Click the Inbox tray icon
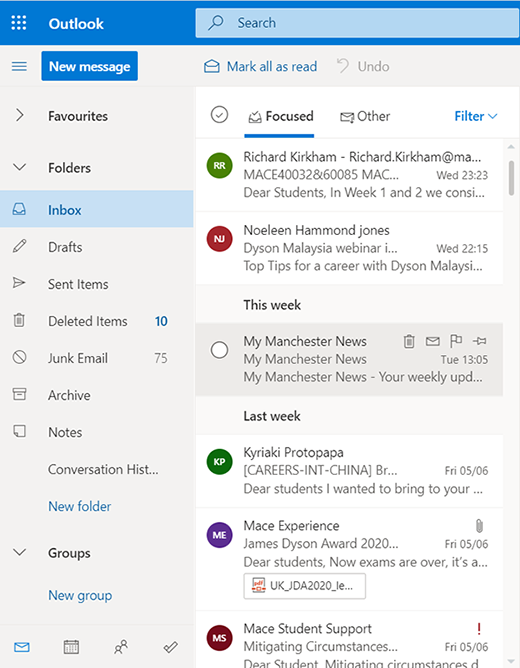Image resolution: width=520 pixels, height=668 pixels. 19,209
